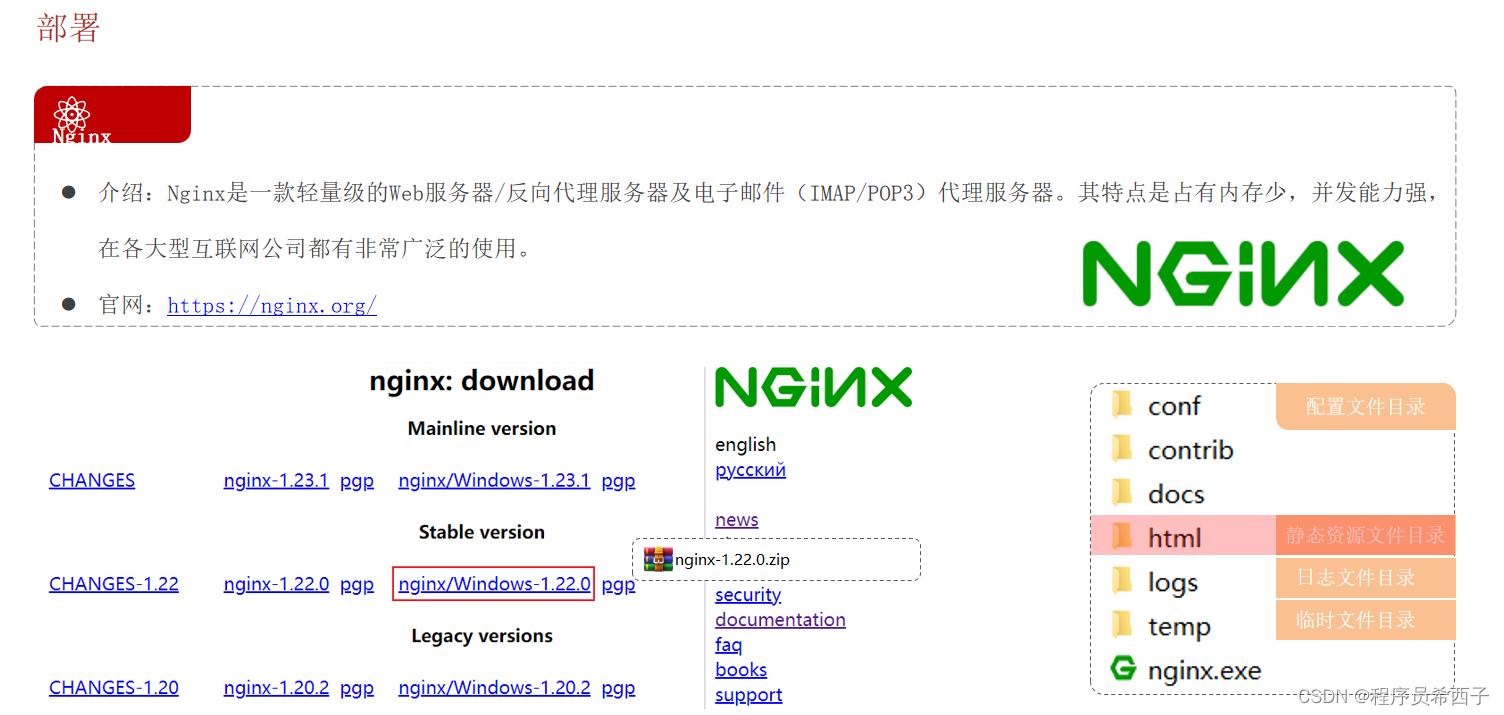
Task: Click the temp folder icon
Action: tap(1123, 625)
